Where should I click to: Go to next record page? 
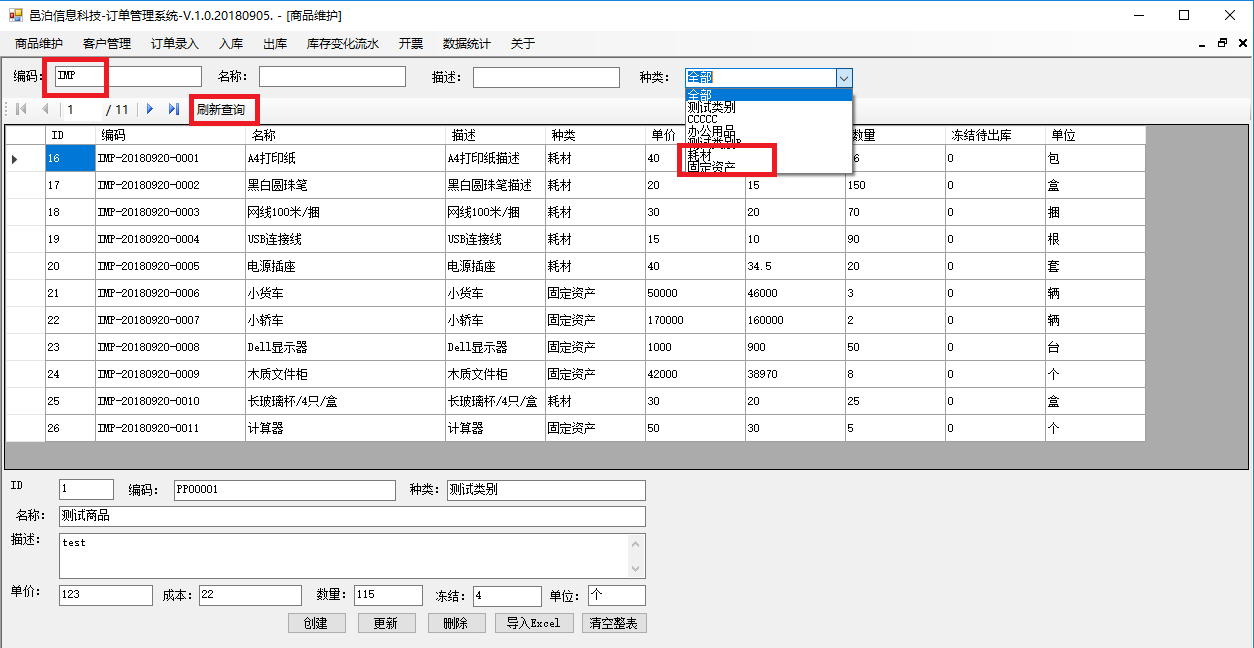coord(150,109)
